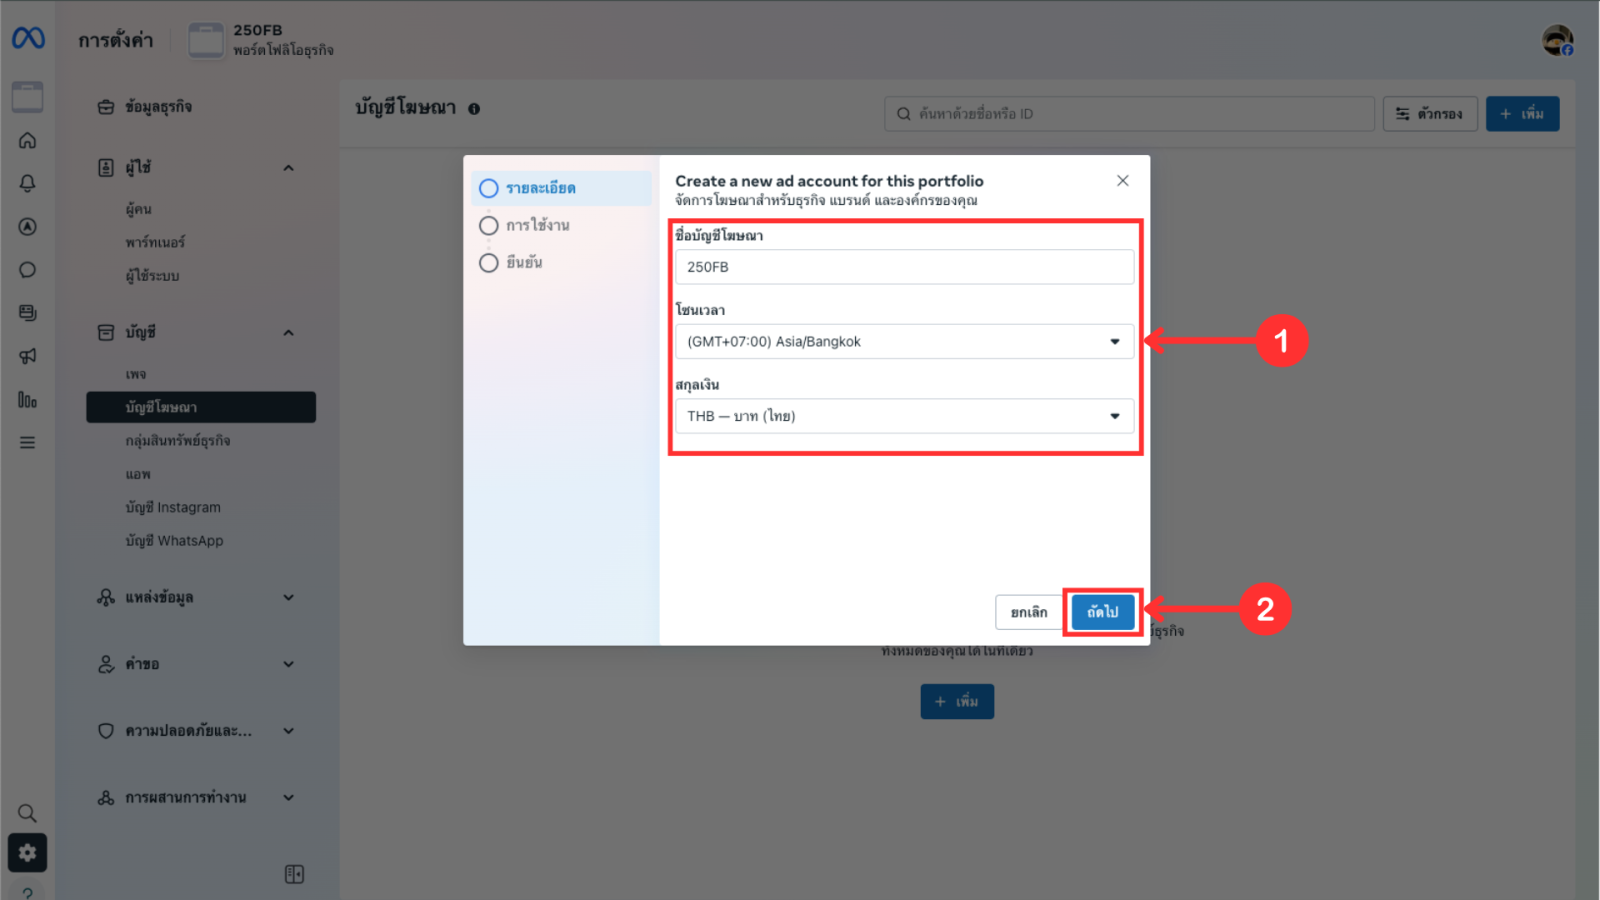The image size is (1600, 900).
Task: Click the ยกเลิก cancel button
Action: 1028,612
